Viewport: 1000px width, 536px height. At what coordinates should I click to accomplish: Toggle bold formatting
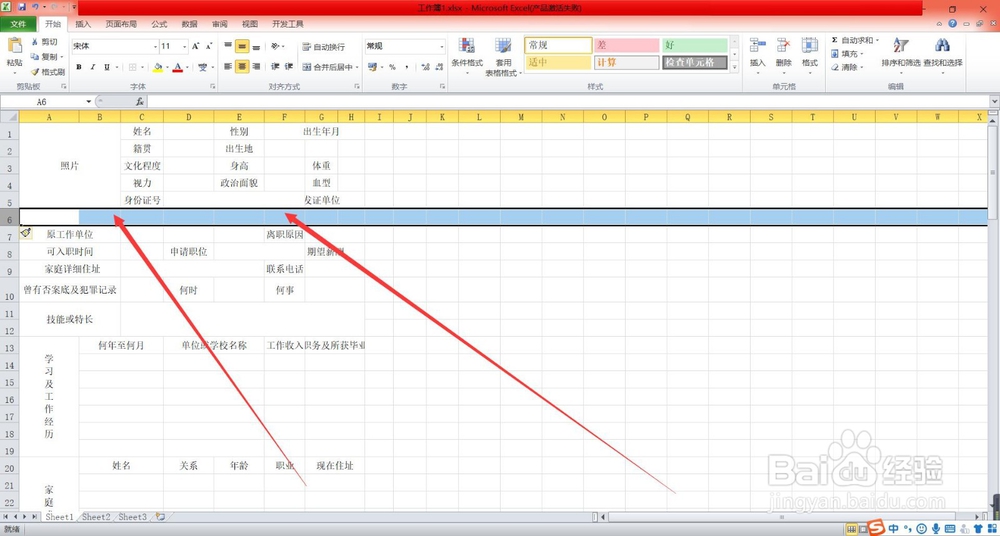click(x=78, y=67)
